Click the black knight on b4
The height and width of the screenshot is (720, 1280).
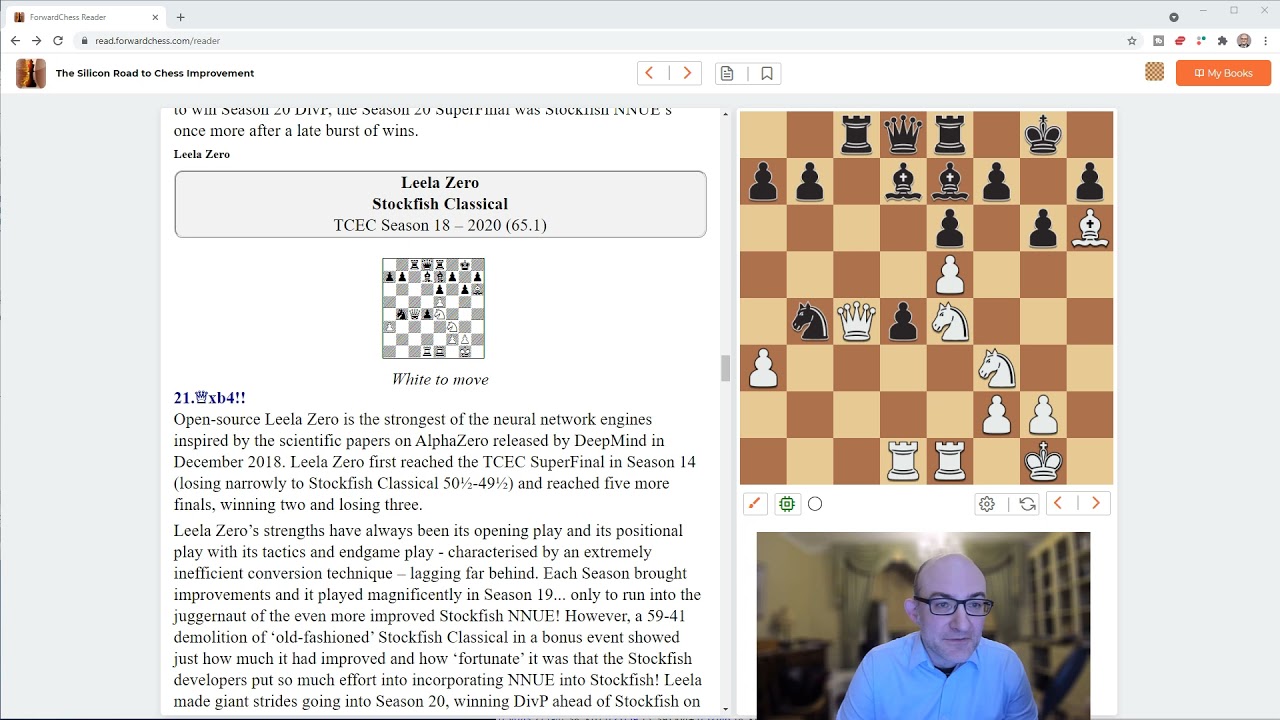[x=810, y=321]
